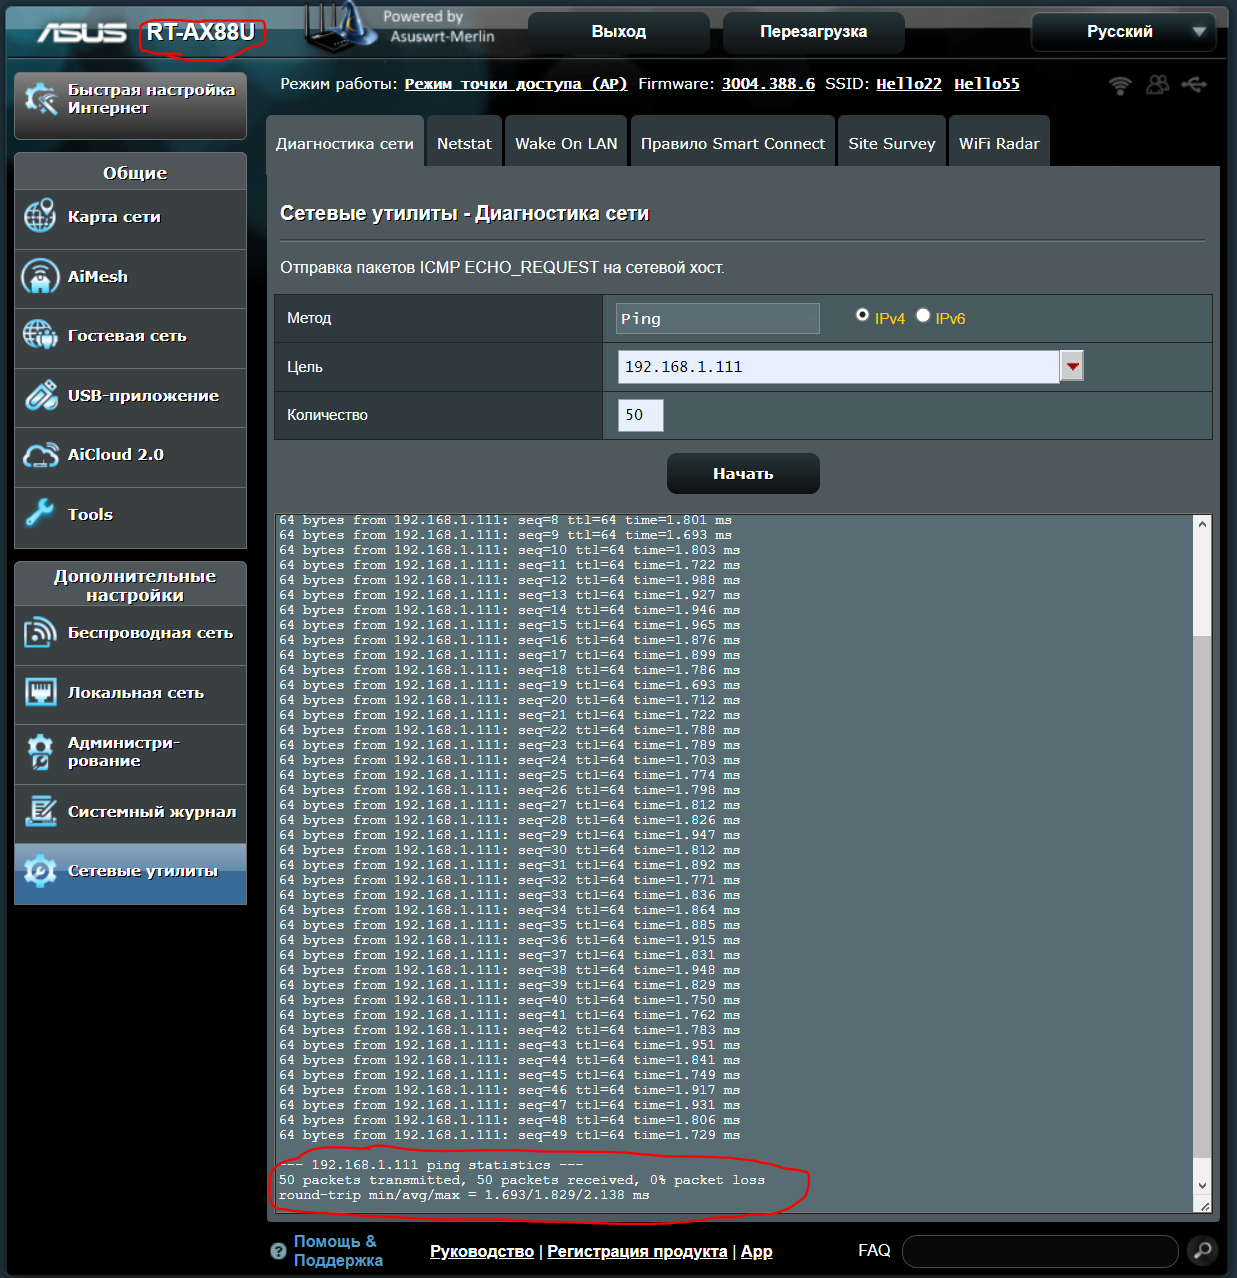The height and width of the screenshot is (1278, 1237).
Task: Click the FAQ search magnifier icon
Action: click(1202, 1250)
